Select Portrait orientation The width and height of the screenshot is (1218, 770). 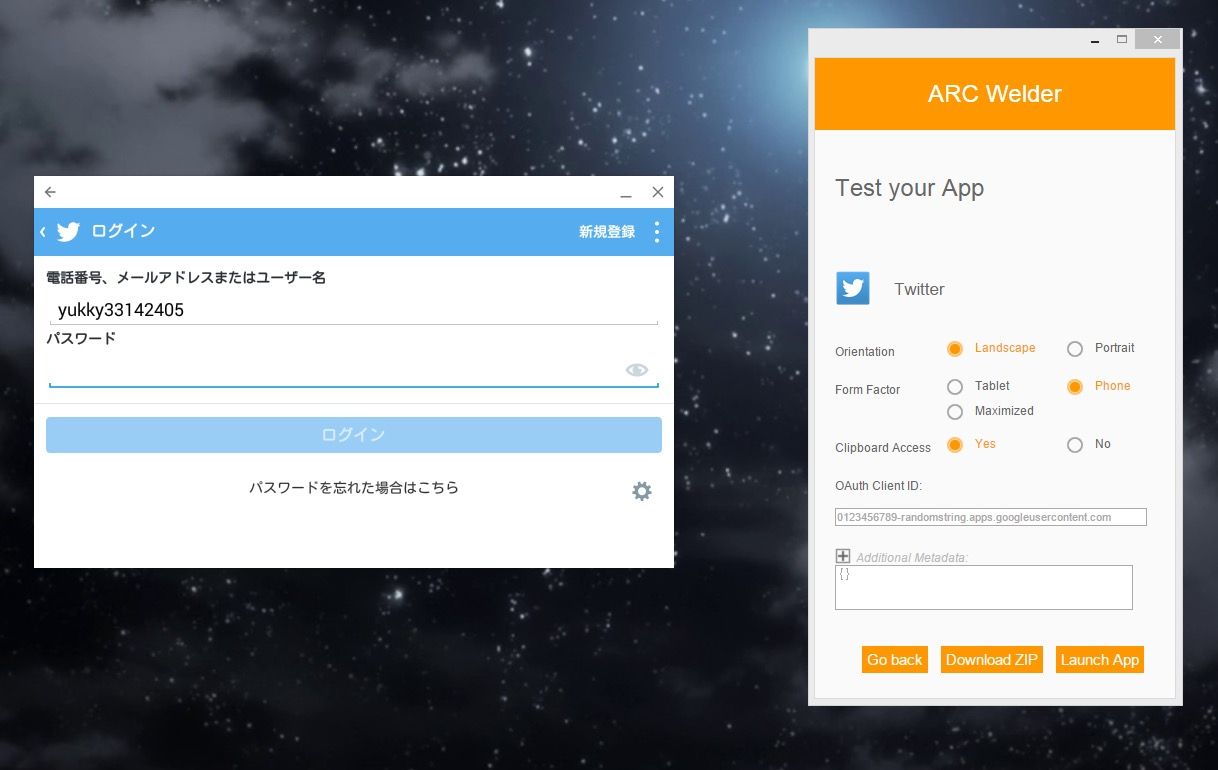click(1075, 349)
